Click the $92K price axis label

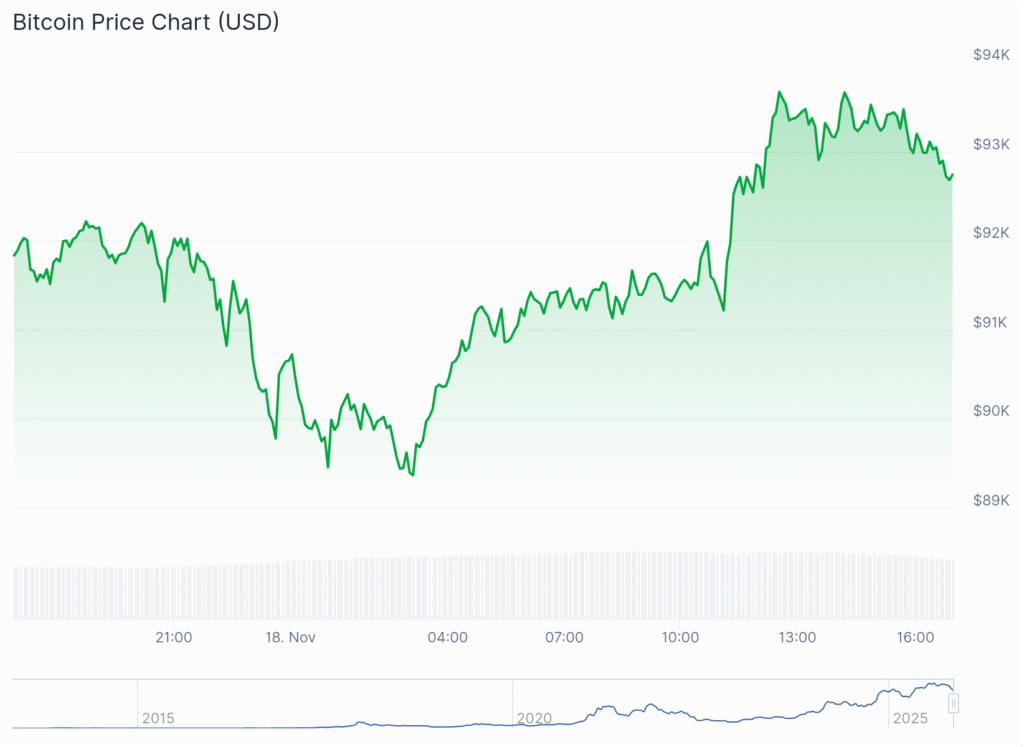990,233
